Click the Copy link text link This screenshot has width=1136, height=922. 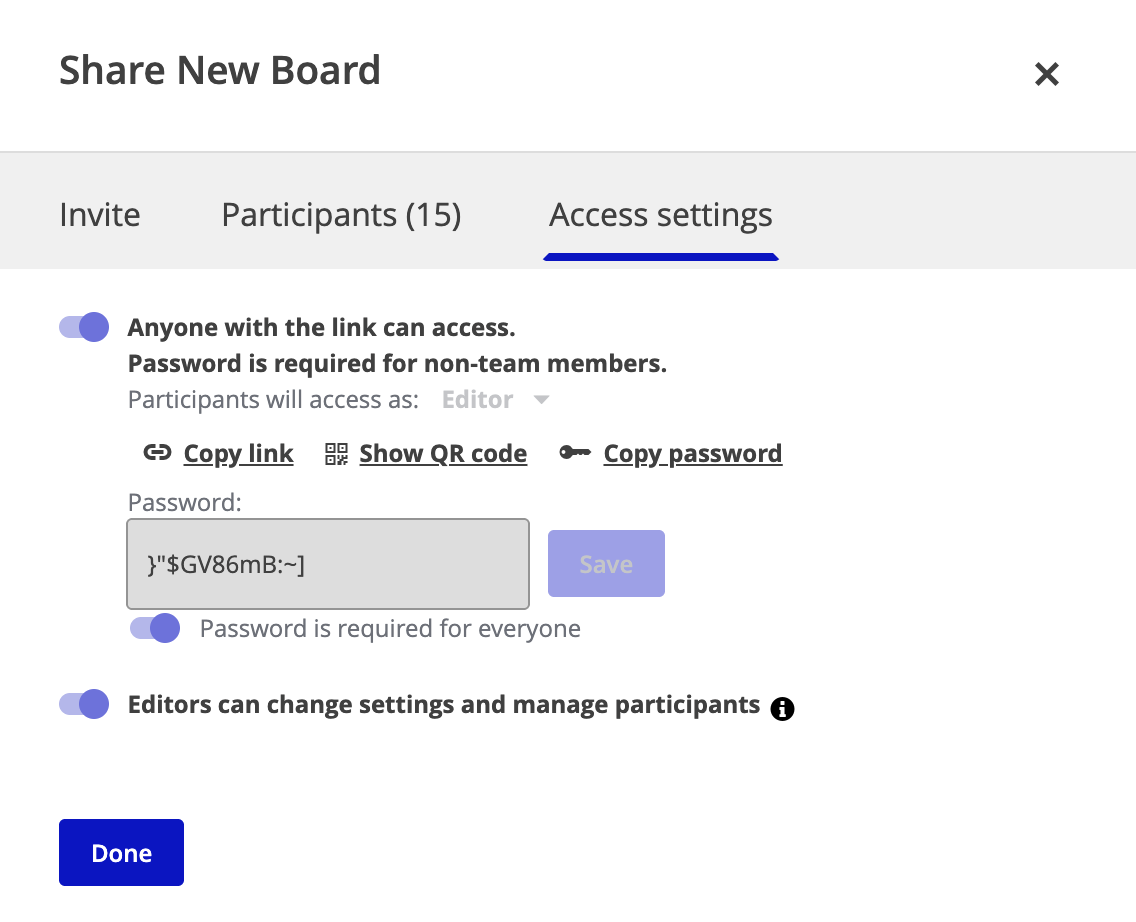[238, 454]
